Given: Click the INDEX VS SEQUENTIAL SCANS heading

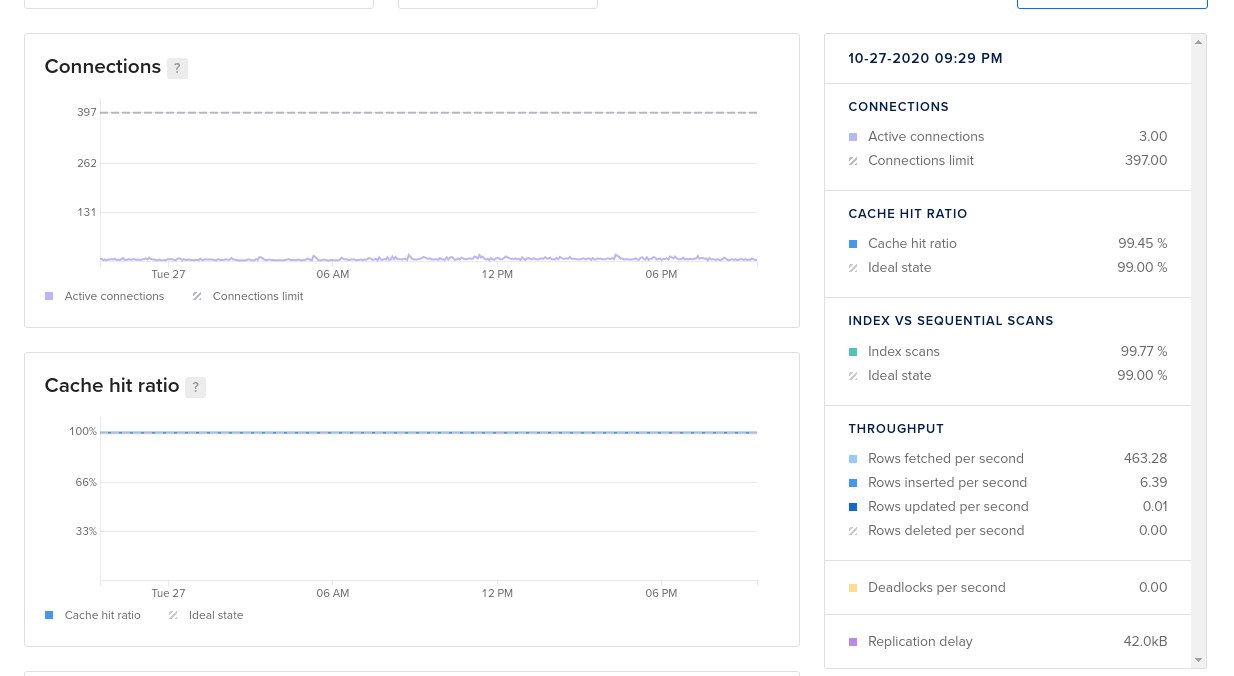Looking at the screenshot, I should point(951,321).
